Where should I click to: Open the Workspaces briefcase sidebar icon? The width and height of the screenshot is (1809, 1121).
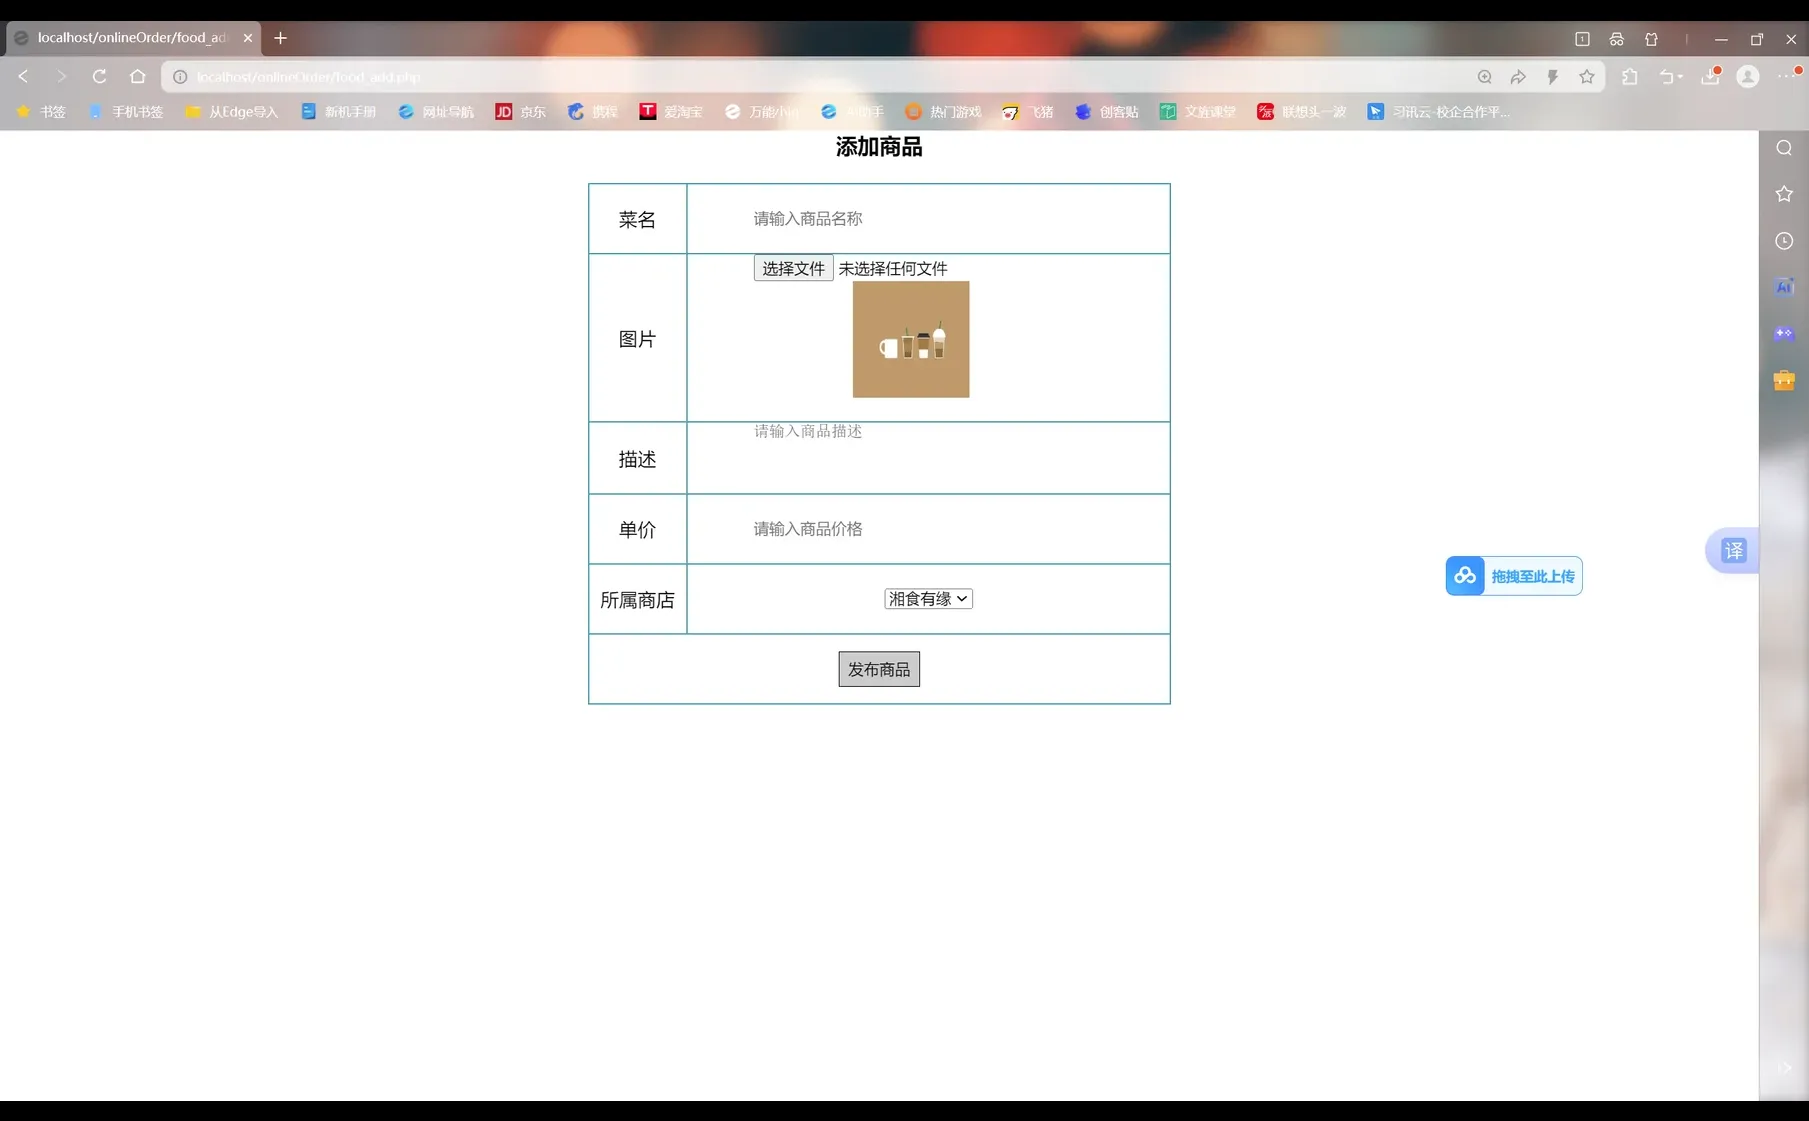click(x=1784, y=380)
